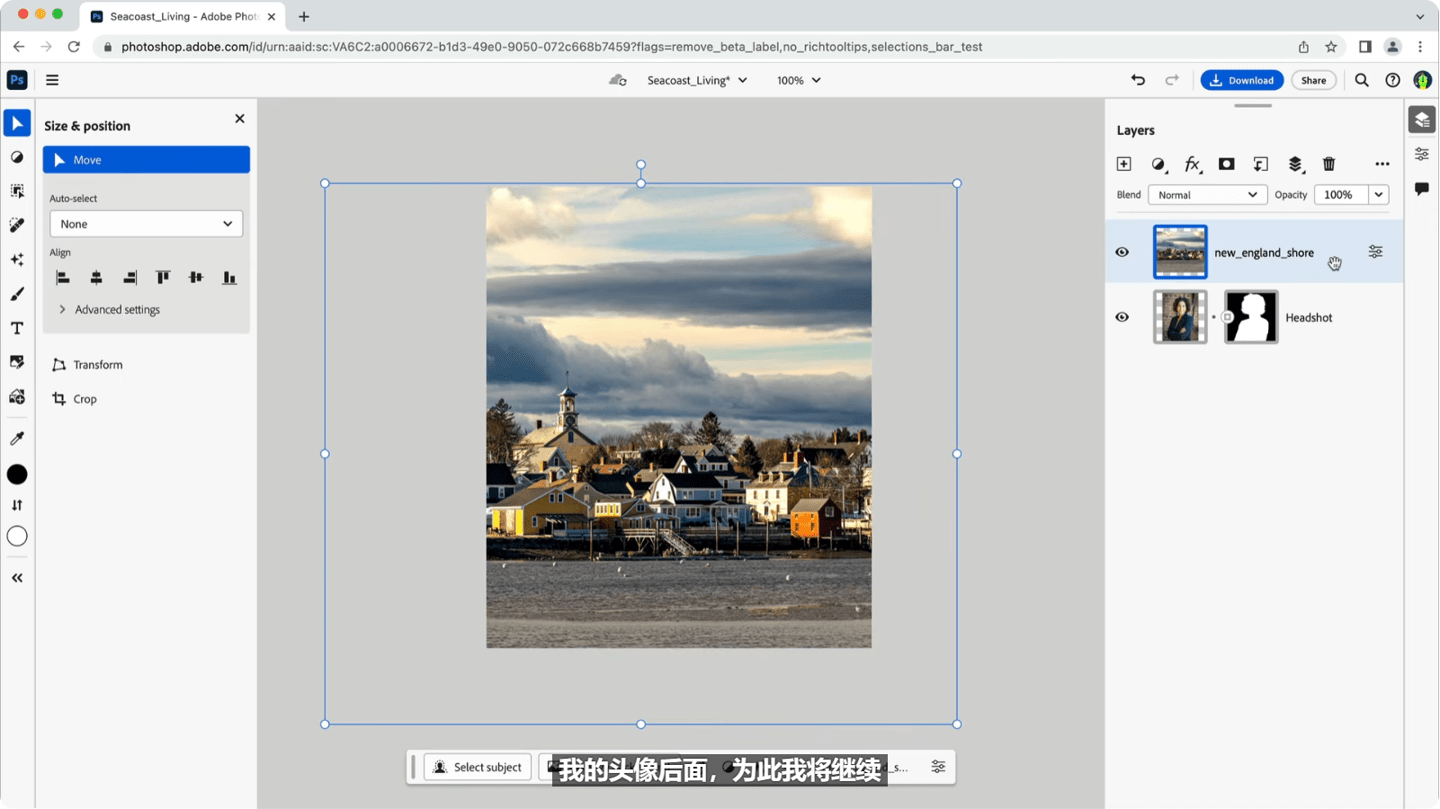Open the hamburger menu
Screen dimensions: 1440x809
coord(52,79)
